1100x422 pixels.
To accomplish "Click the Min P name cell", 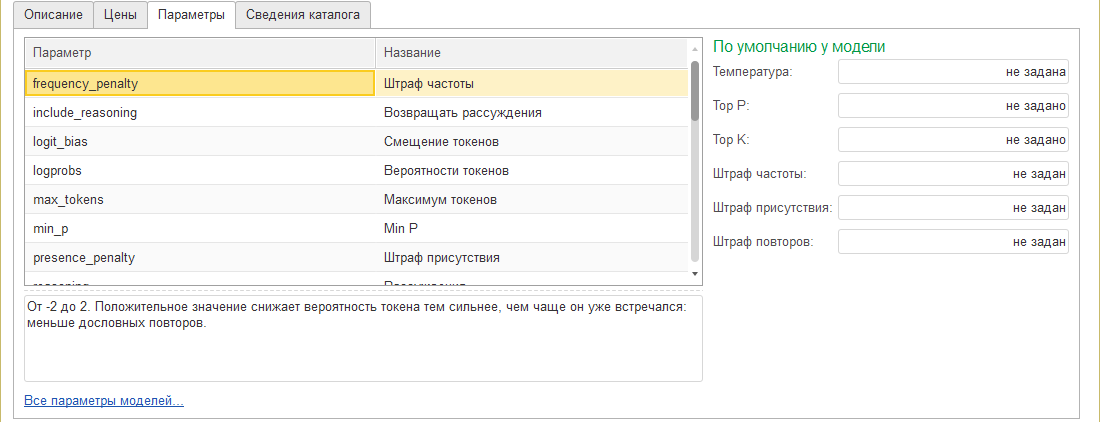I will click(532, 229).
